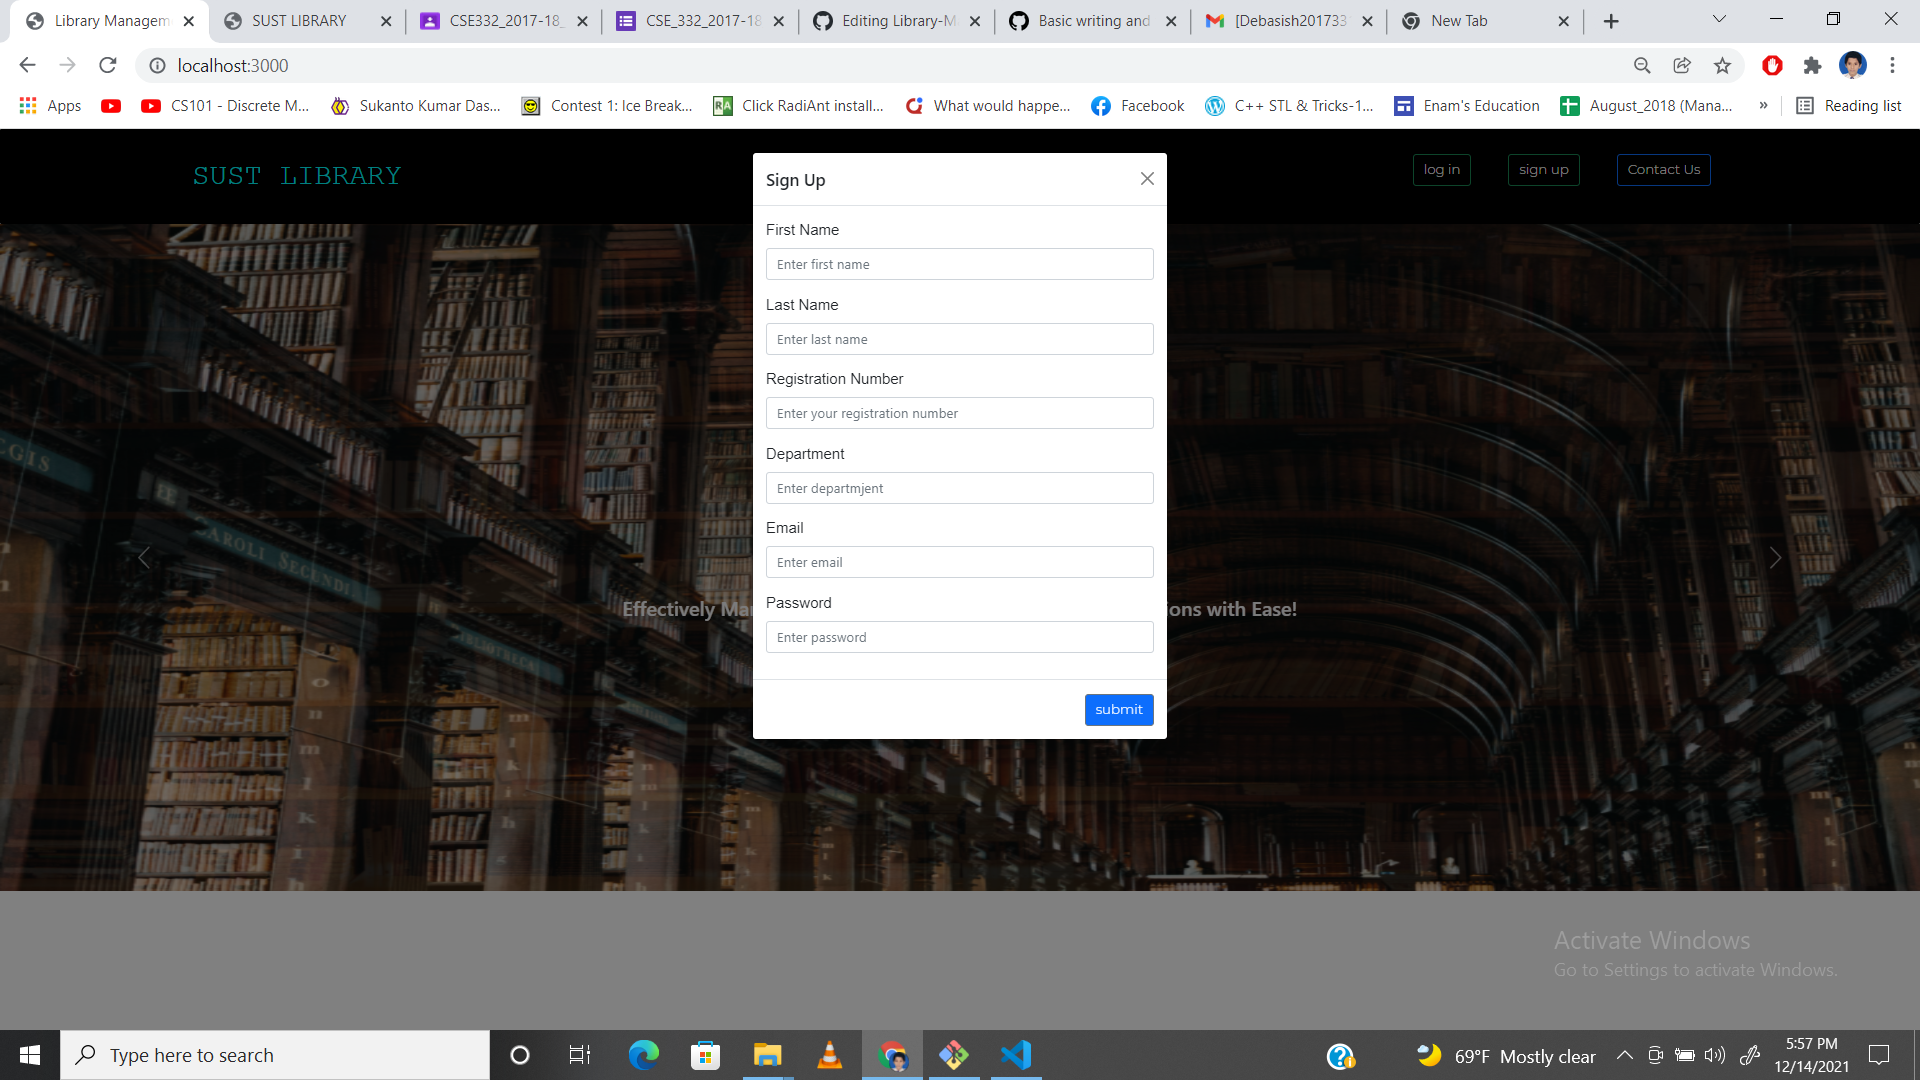Open the Facebook bookmark
Viewport: 1920px width, 1080px height.
pos(1138,106)
